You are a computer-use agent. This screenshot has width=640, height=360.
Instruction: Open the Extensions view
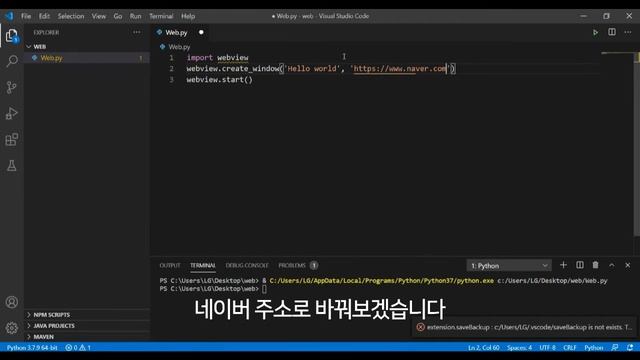12,140
